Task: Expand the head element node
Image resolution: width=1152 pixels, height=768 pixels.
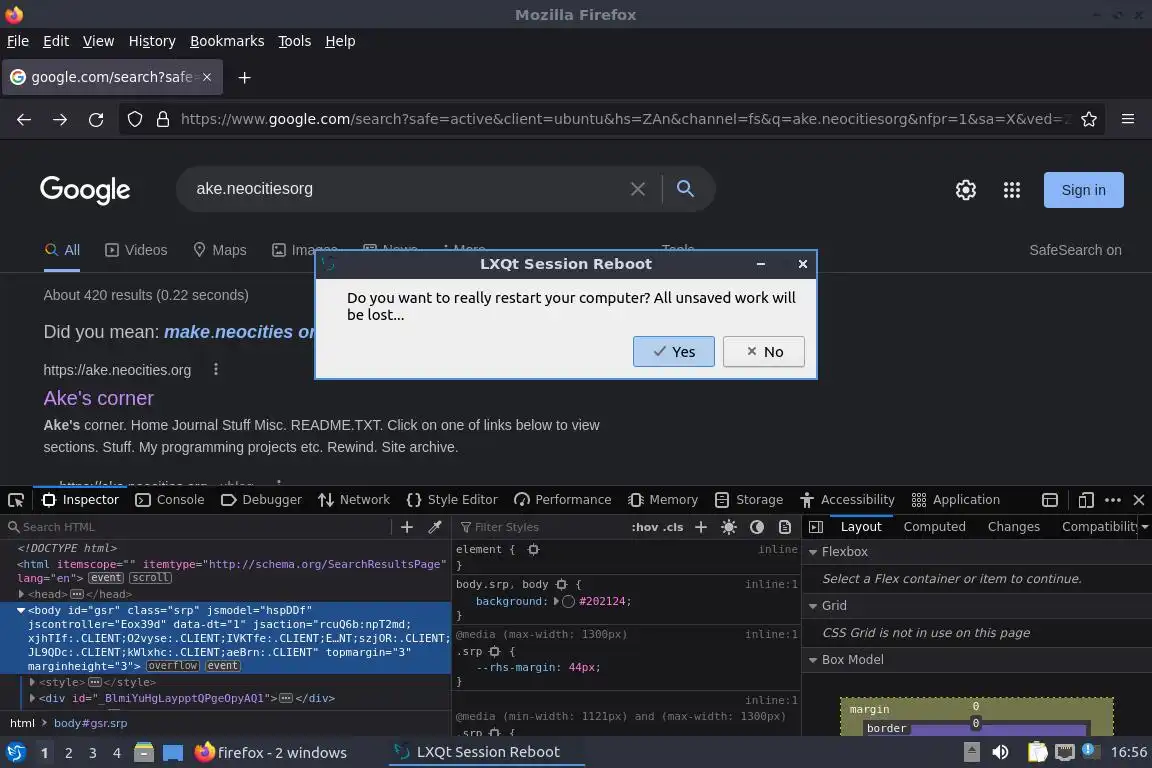Action: point(21,594)
